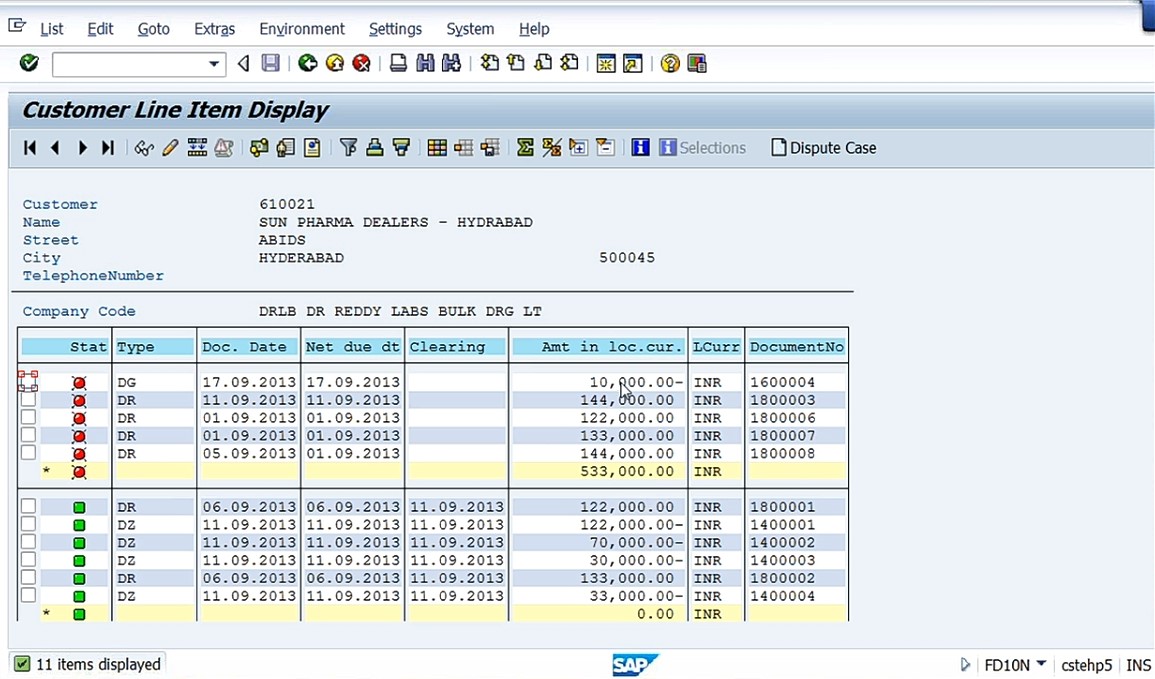Open the Goto menu

coord(153,29)
